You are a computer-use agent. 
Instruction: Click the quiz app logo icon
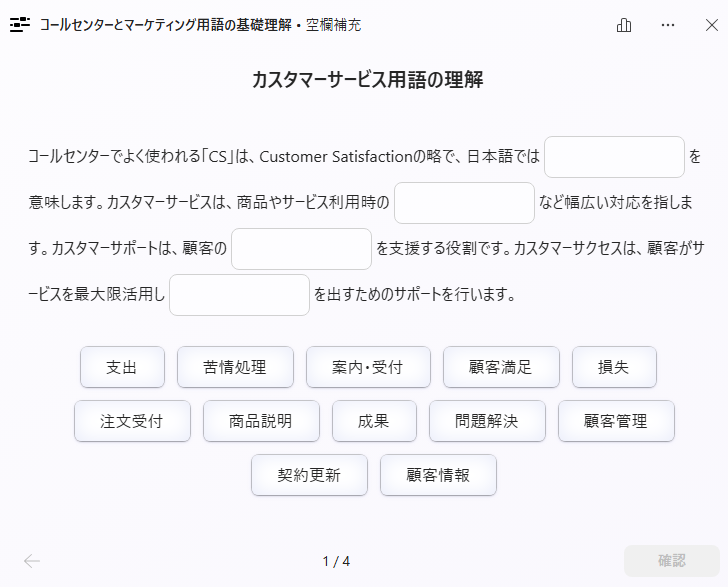pos(20,25)
